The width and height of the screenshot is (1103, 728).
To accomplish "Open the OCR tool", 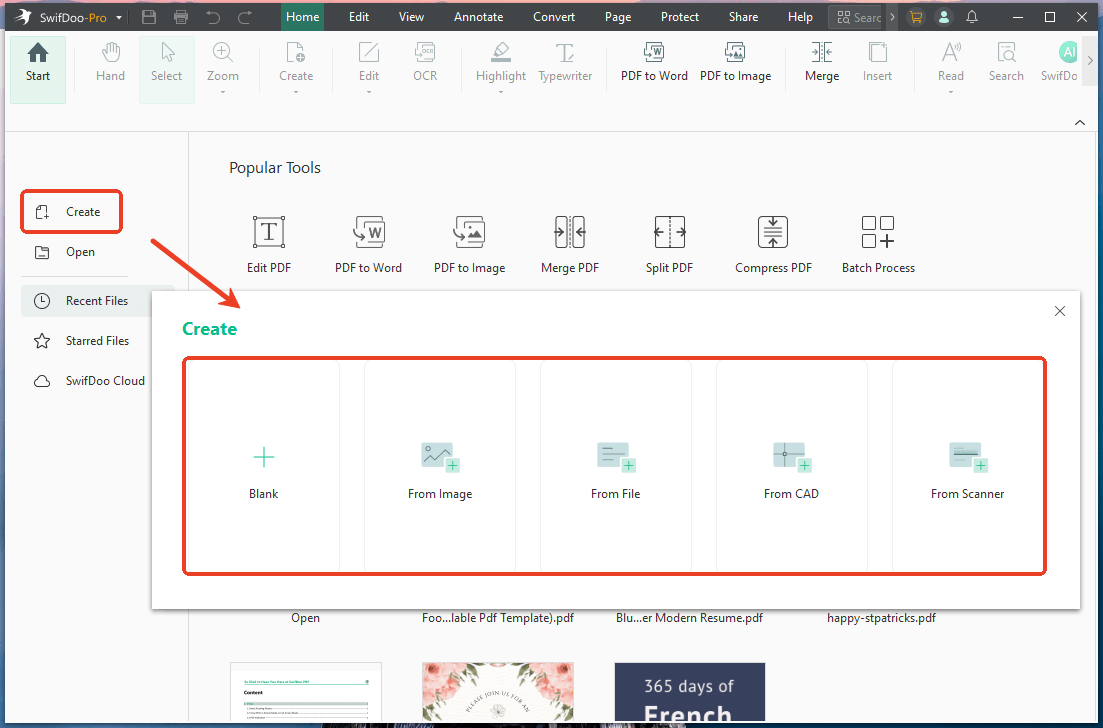I will click(x=424, y=64).
